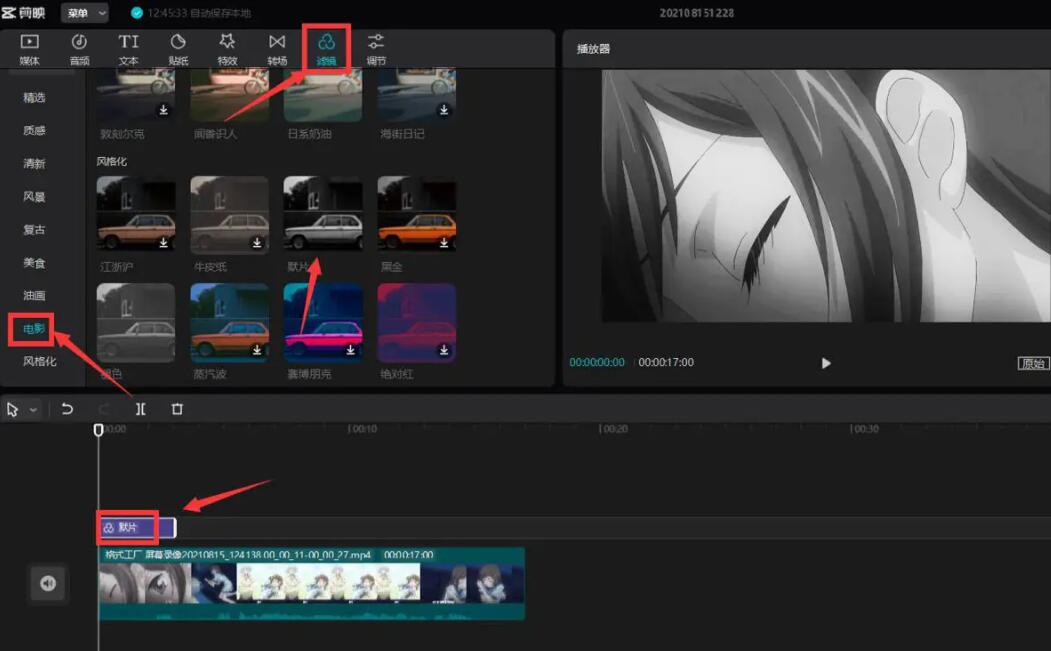Open the 调节 adjustment panel
Screen dimensions: 1051x651
point(376,49)
